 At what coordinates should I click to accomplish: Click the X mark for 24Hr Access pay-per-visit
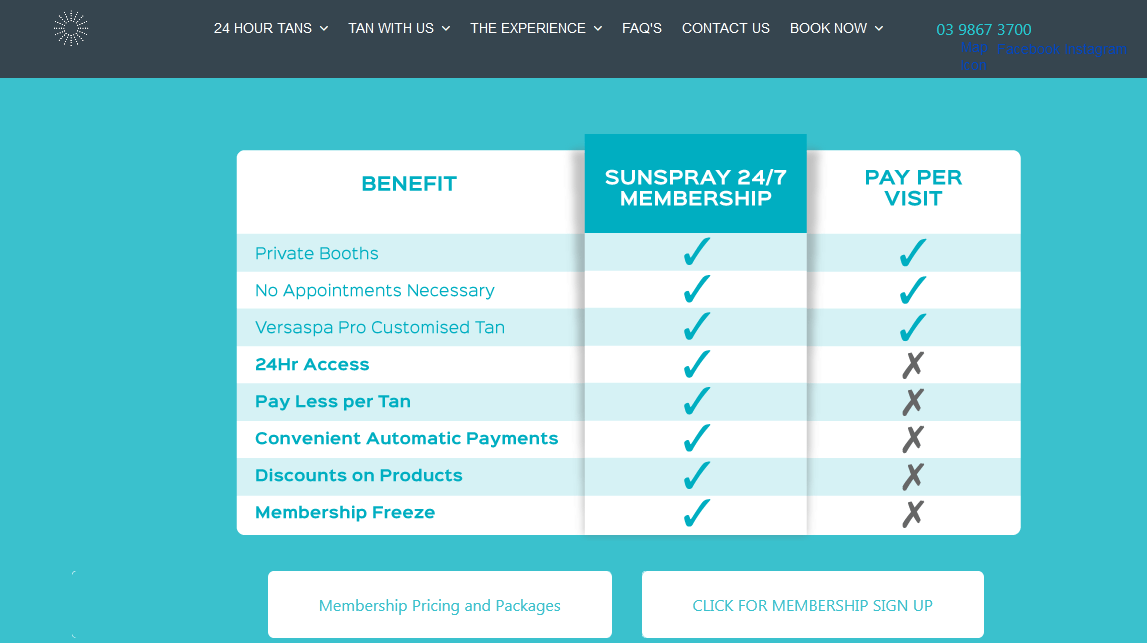[912, 364]
